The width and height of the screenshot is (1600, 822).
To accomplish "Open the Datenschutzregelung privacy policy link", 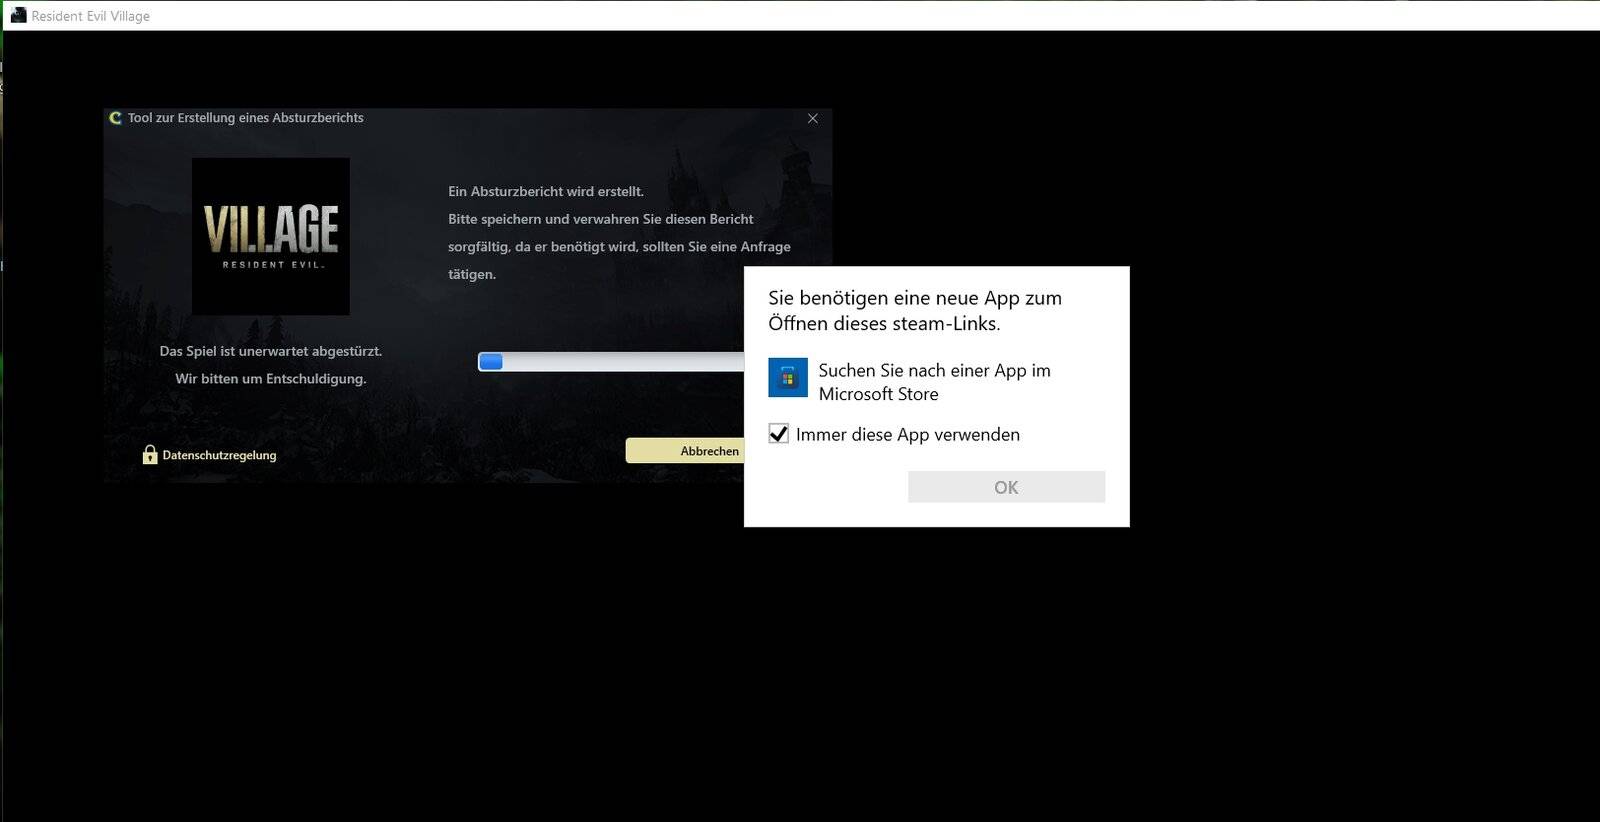I will click(219, 455).
